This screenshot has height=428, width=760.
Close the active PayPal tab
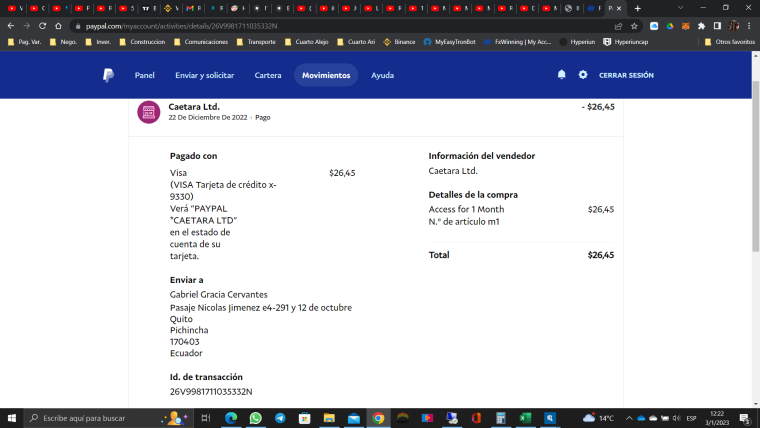click(619, 8)
